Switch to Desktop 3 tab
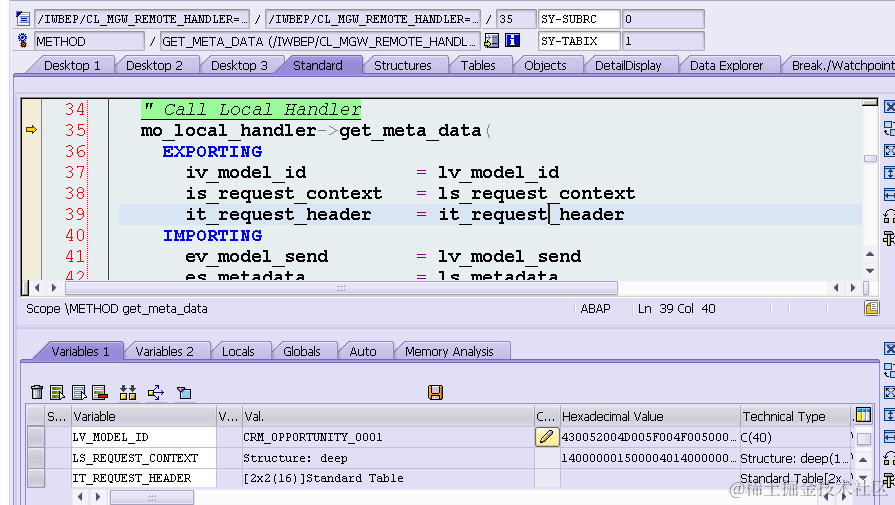The height and width of the screenshot is (505, 895). coord(239,66)
